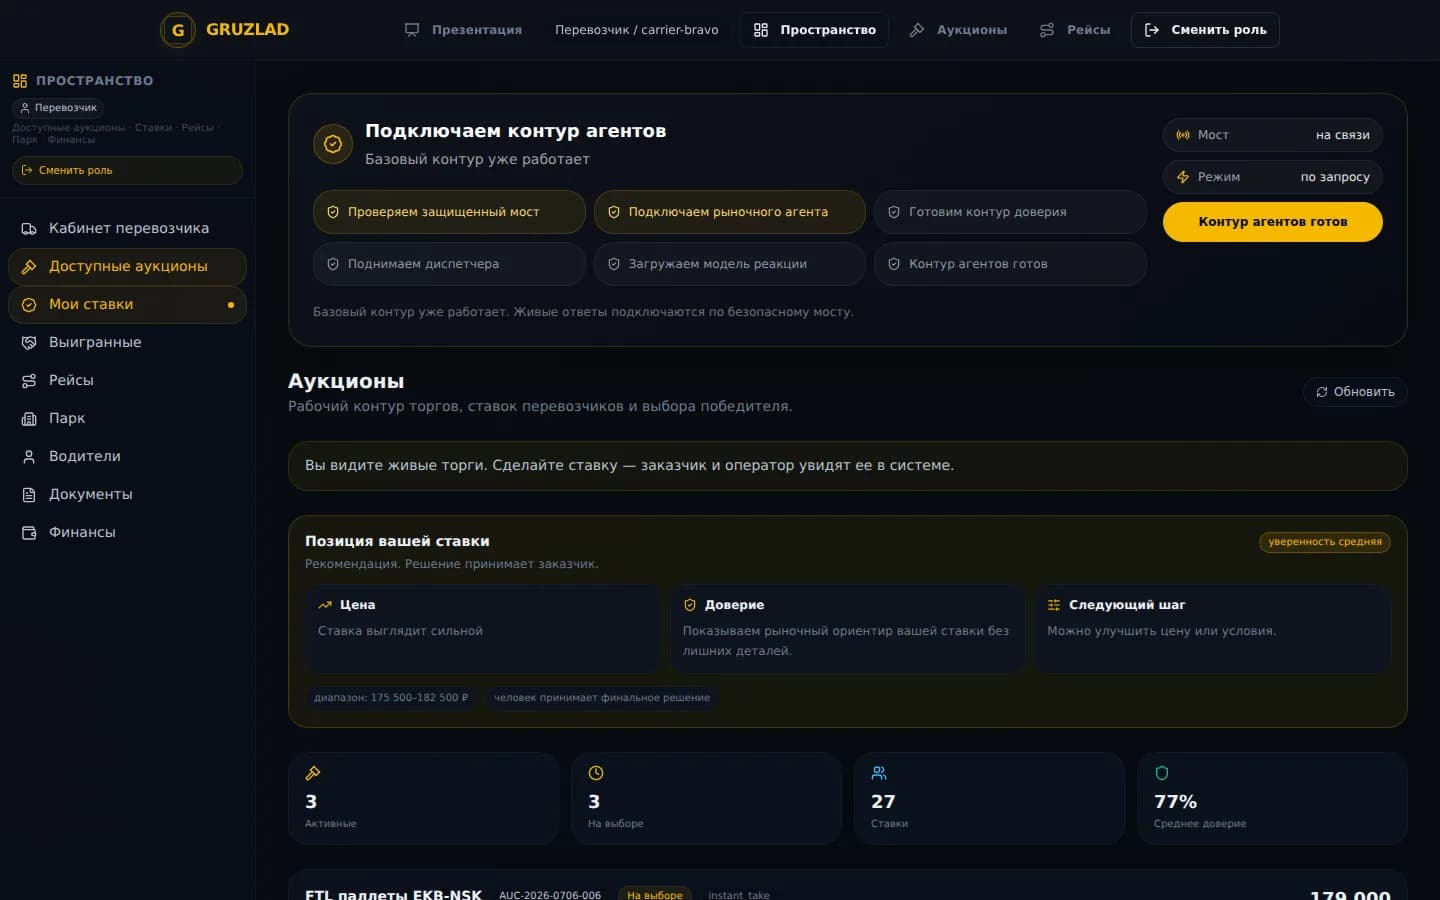Click the GRUZLAD logo icon

178,30
